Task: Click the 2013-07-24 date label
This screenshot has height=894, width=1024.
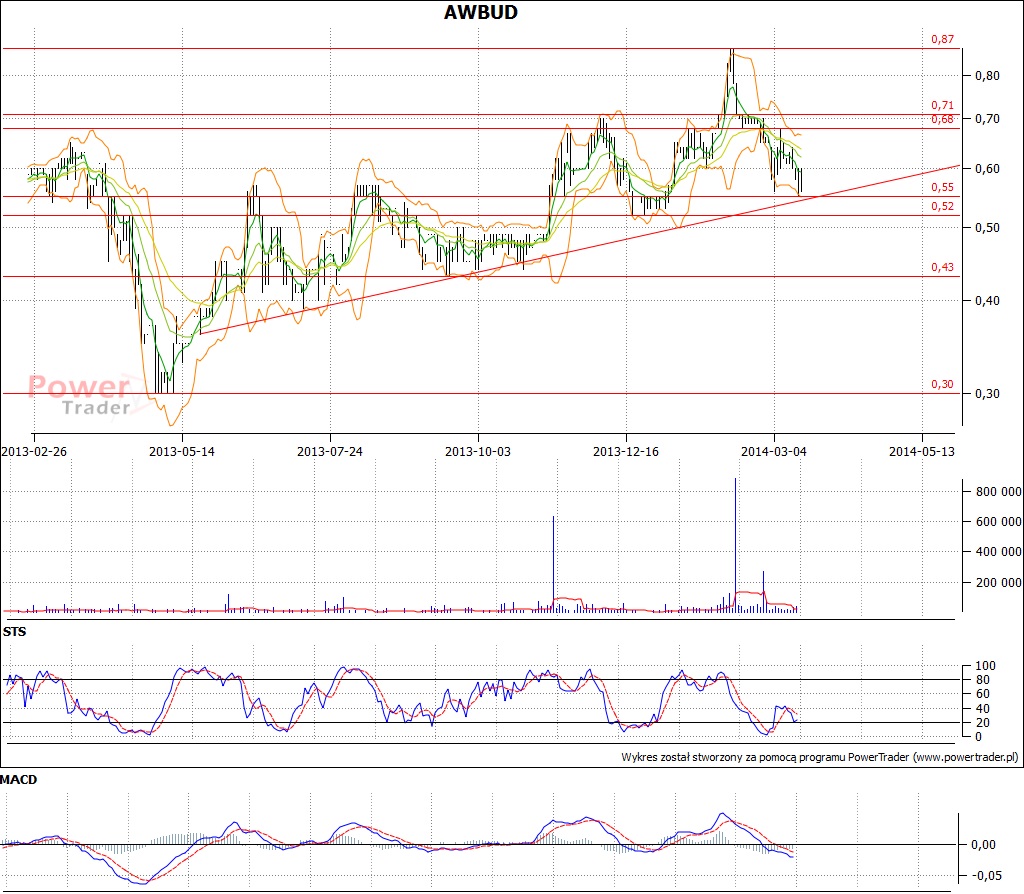Action: 330,451
